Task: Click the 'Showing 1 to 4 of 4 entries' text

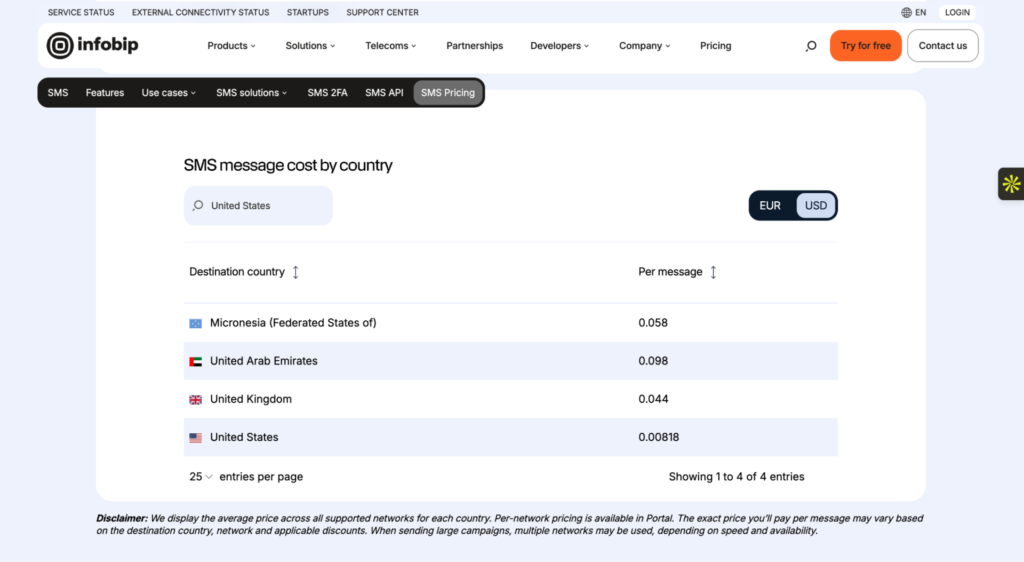Action: (737, 477)
